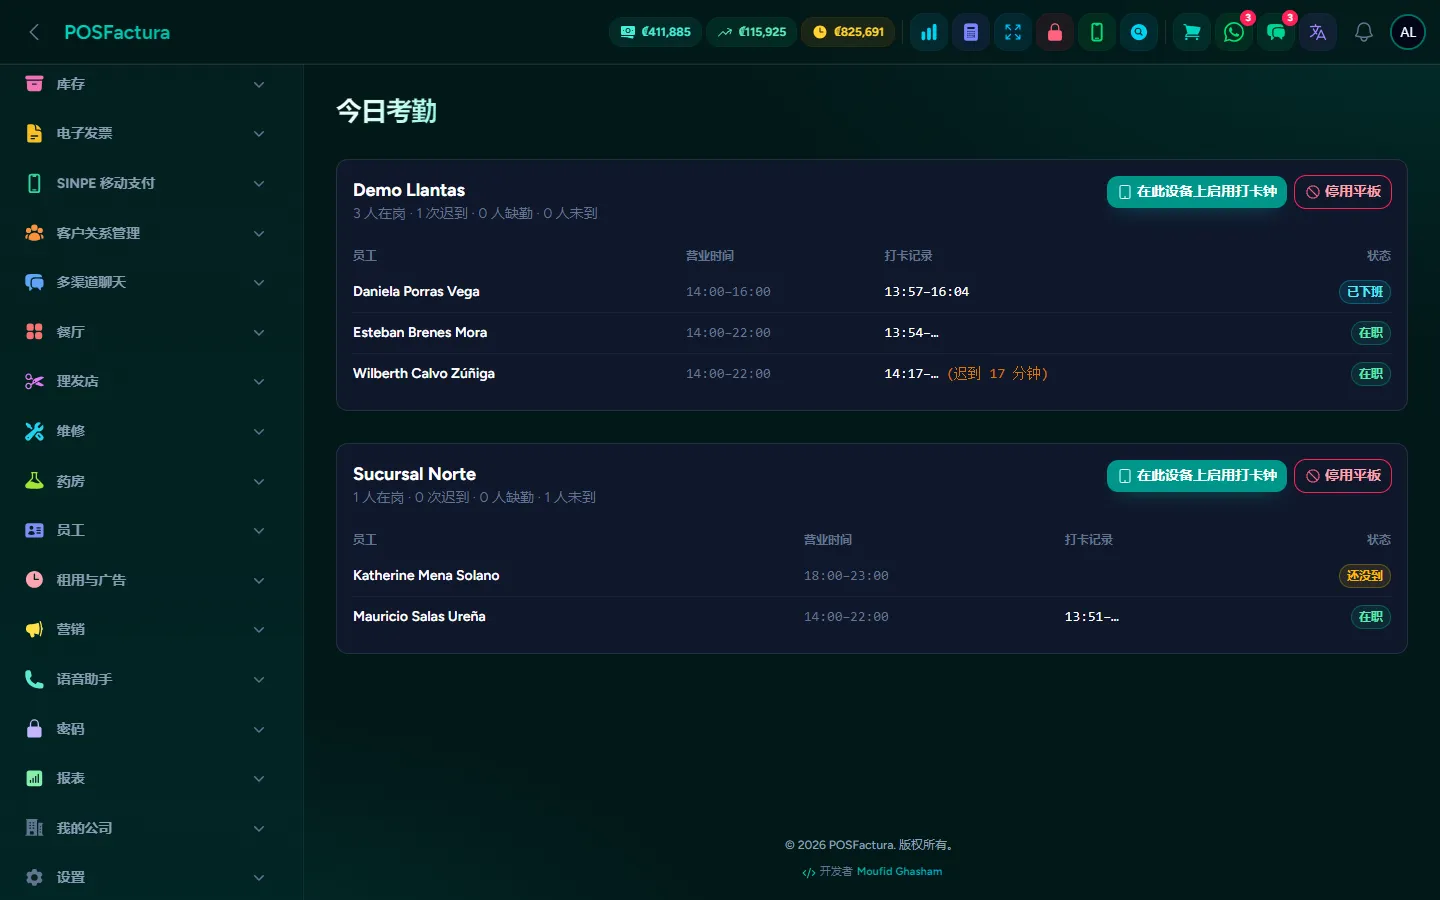
Task: Click the round search icon in top bar
Action: 1139,32
